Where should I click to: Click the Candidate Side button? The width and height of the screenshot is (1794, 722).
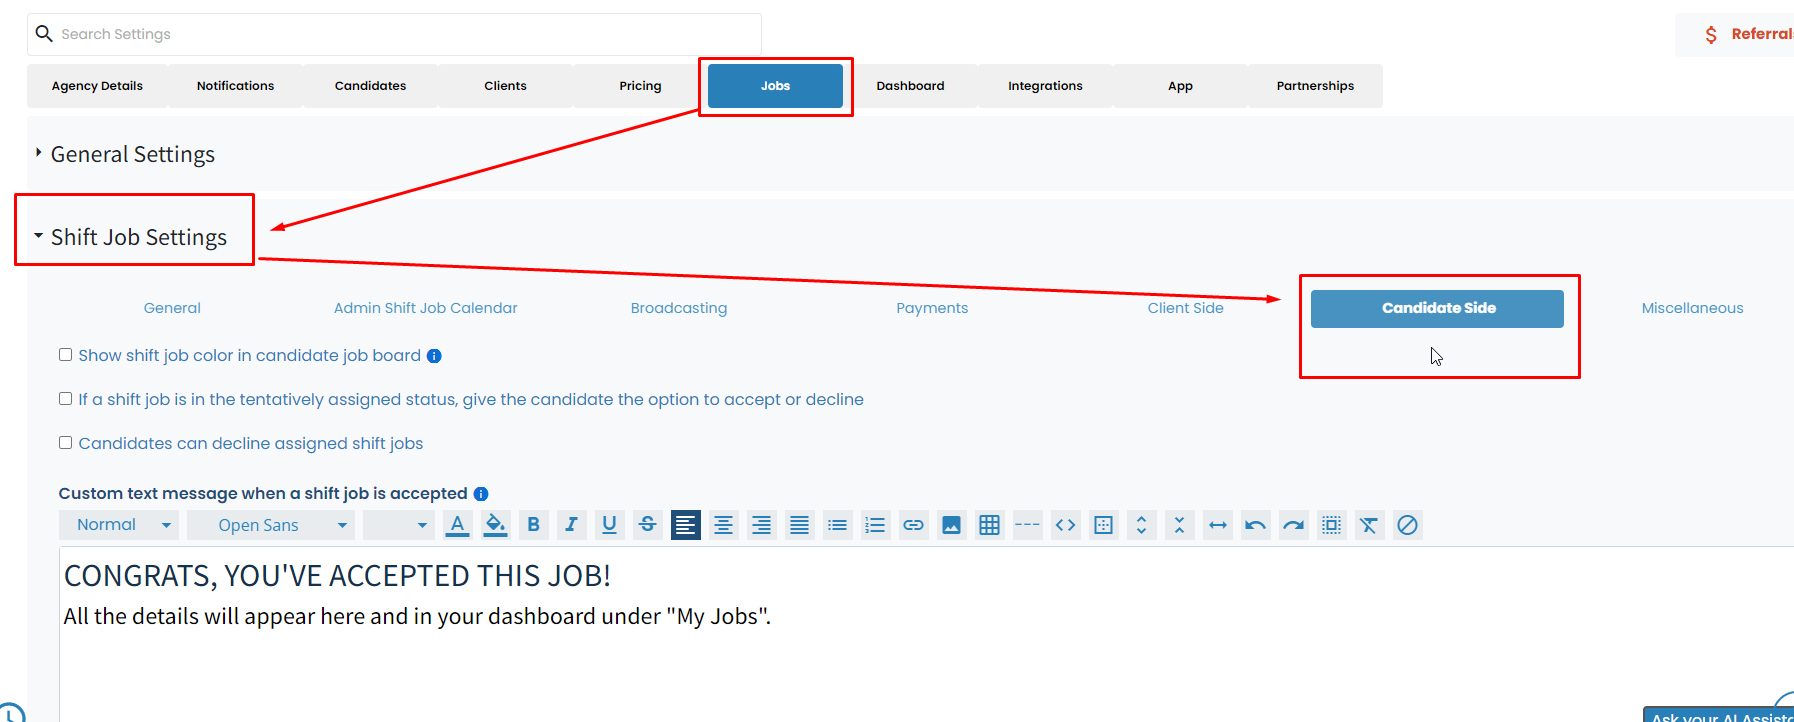[1437, 308]
